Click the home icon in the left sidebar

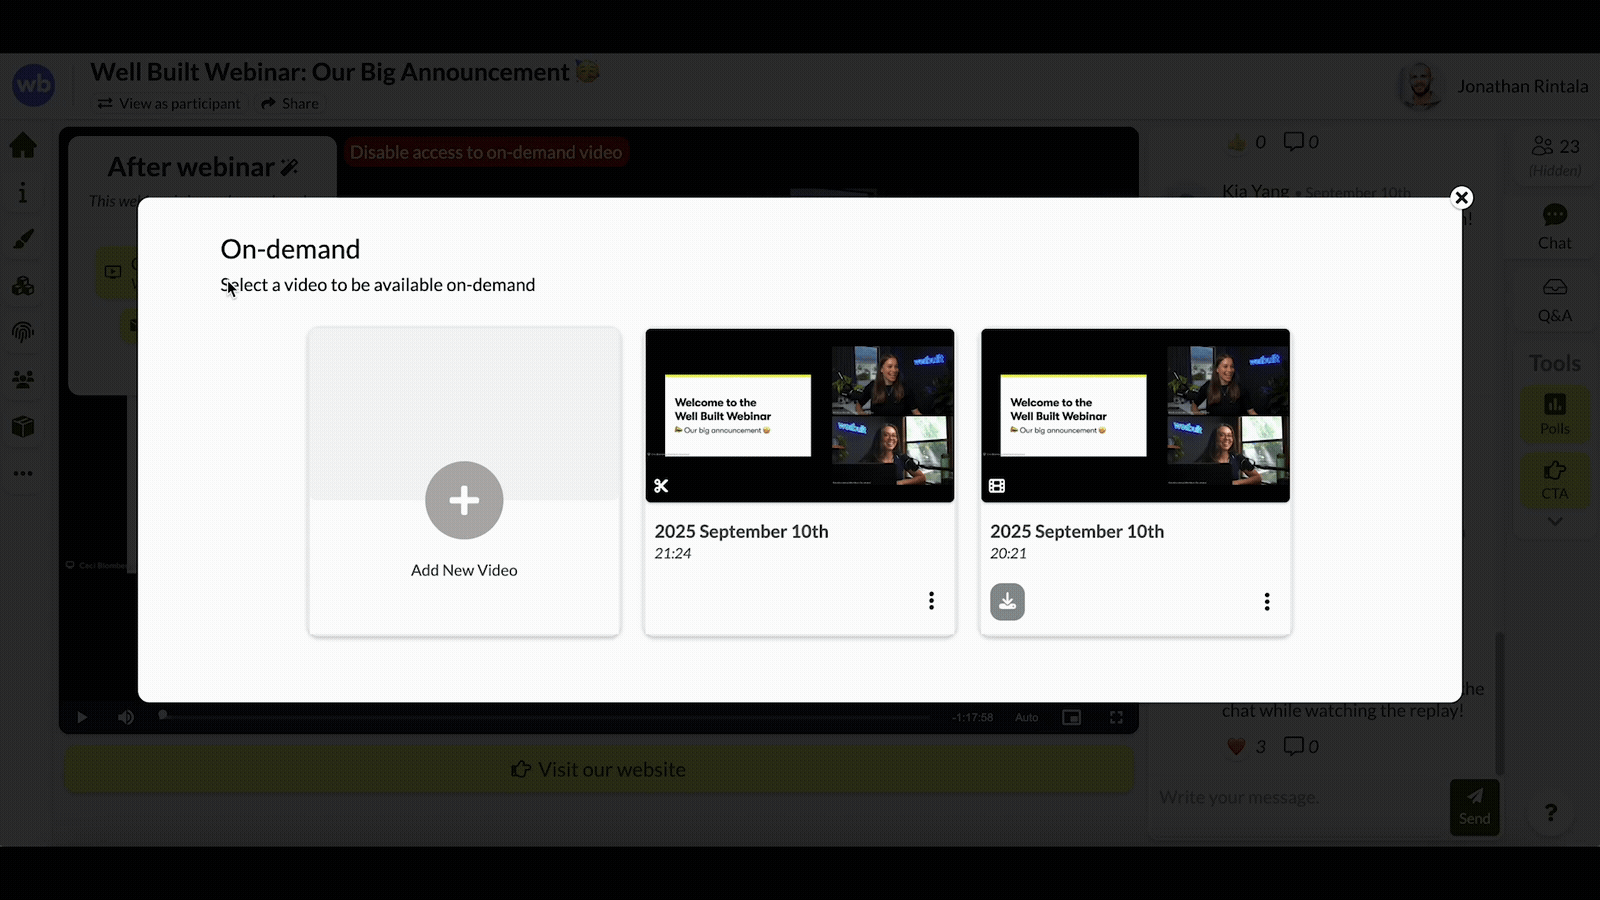(23, 145)
